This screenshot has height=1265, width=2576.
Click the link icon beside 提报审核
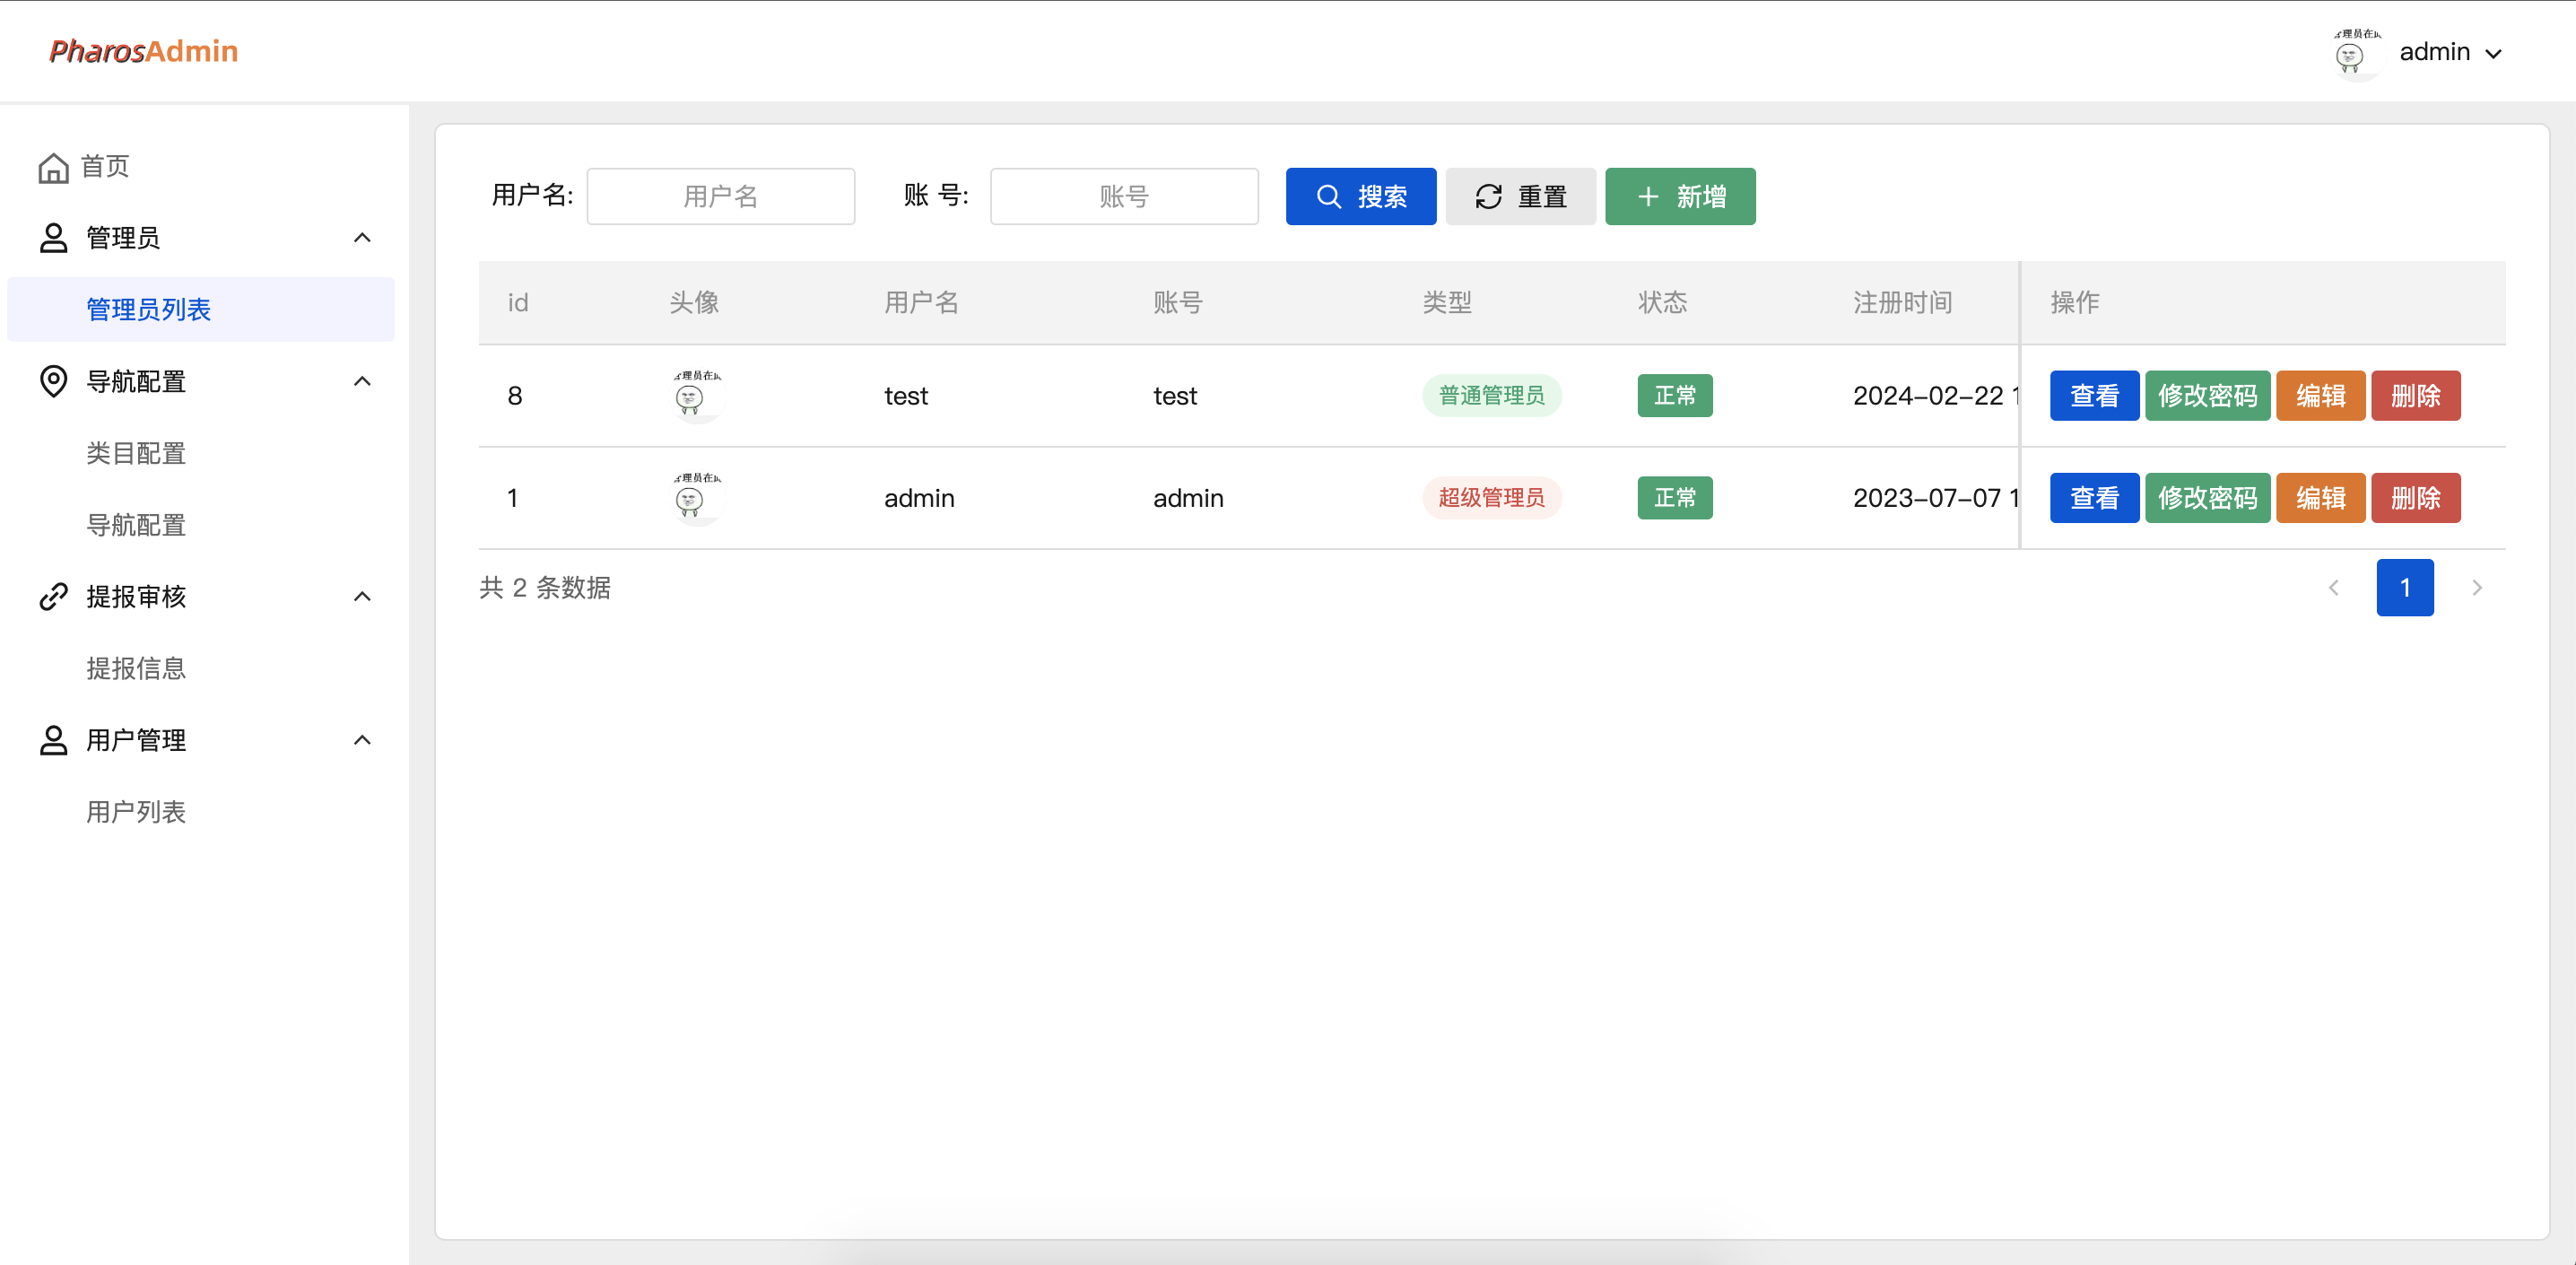pyautogui.click(x=54, y=596)
